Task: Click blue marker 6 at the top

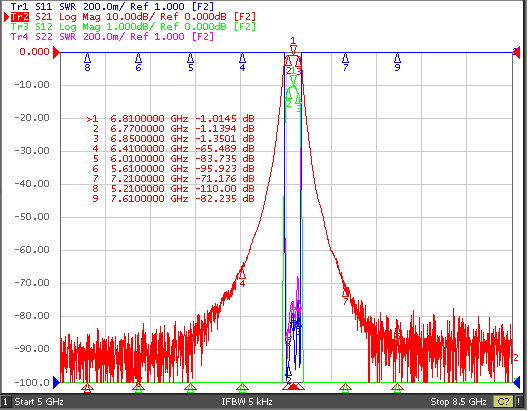Action: 138,62
